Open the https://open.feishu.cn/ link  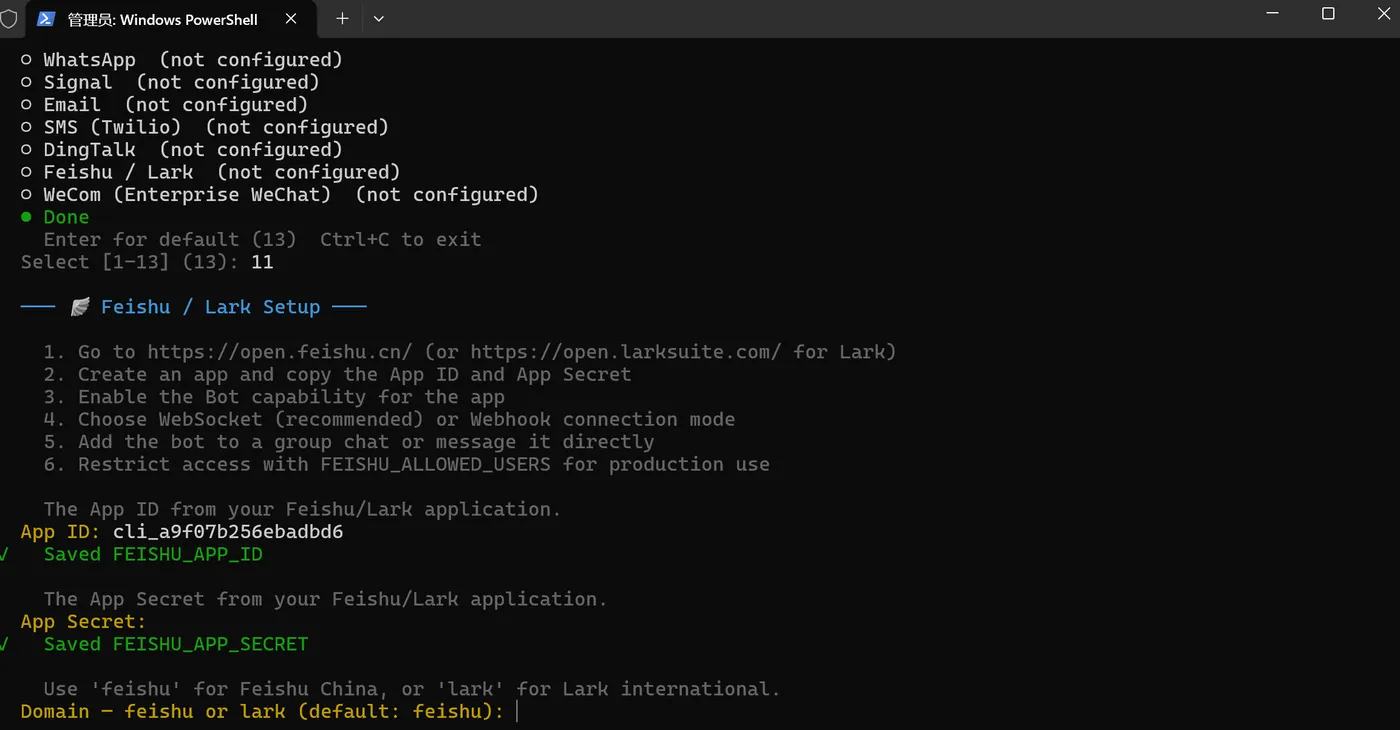click(x=280, y=352)
